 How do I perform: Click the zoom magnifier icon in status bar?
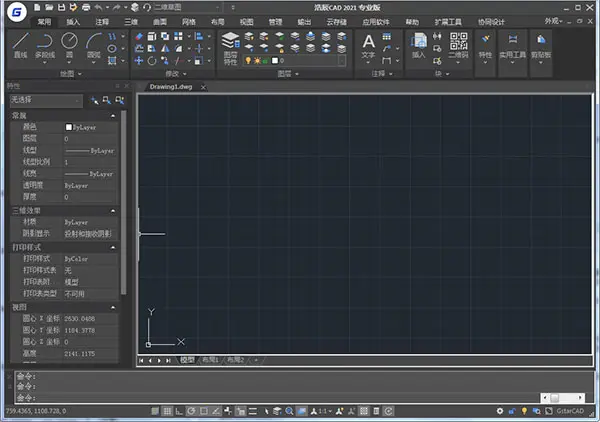click(289, 411)
